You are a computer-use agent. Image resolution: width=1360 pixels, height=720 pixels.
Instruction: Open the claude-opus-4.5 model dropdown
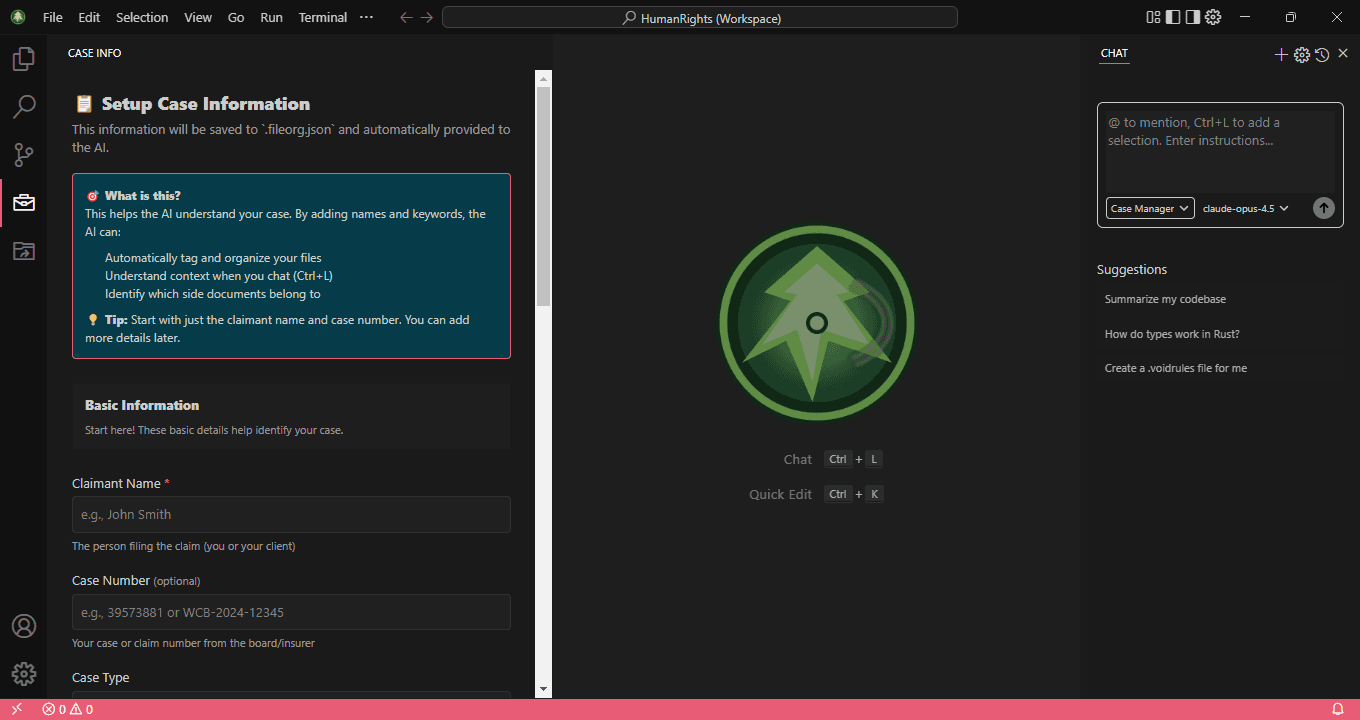click(x=1246, y=208)
